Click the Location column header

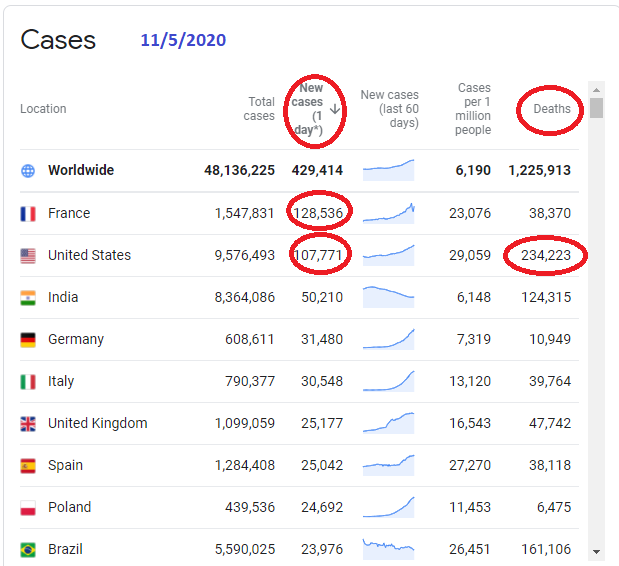pos(43,109)
